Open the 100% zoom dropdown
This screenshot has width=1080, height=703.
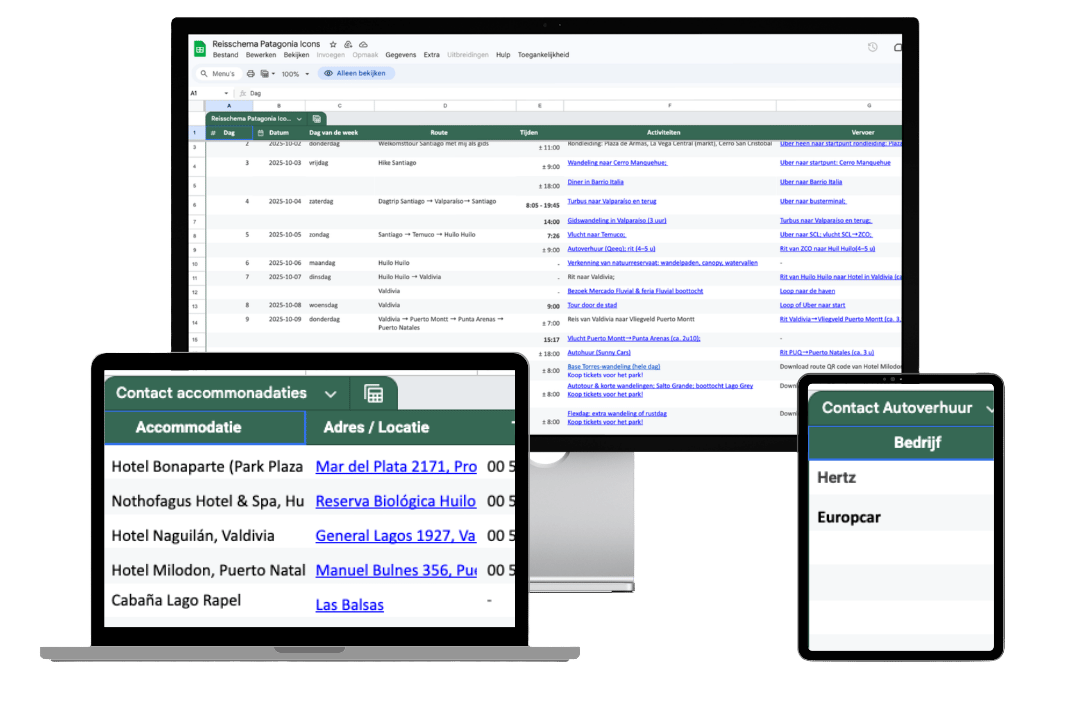pos(295,74)
